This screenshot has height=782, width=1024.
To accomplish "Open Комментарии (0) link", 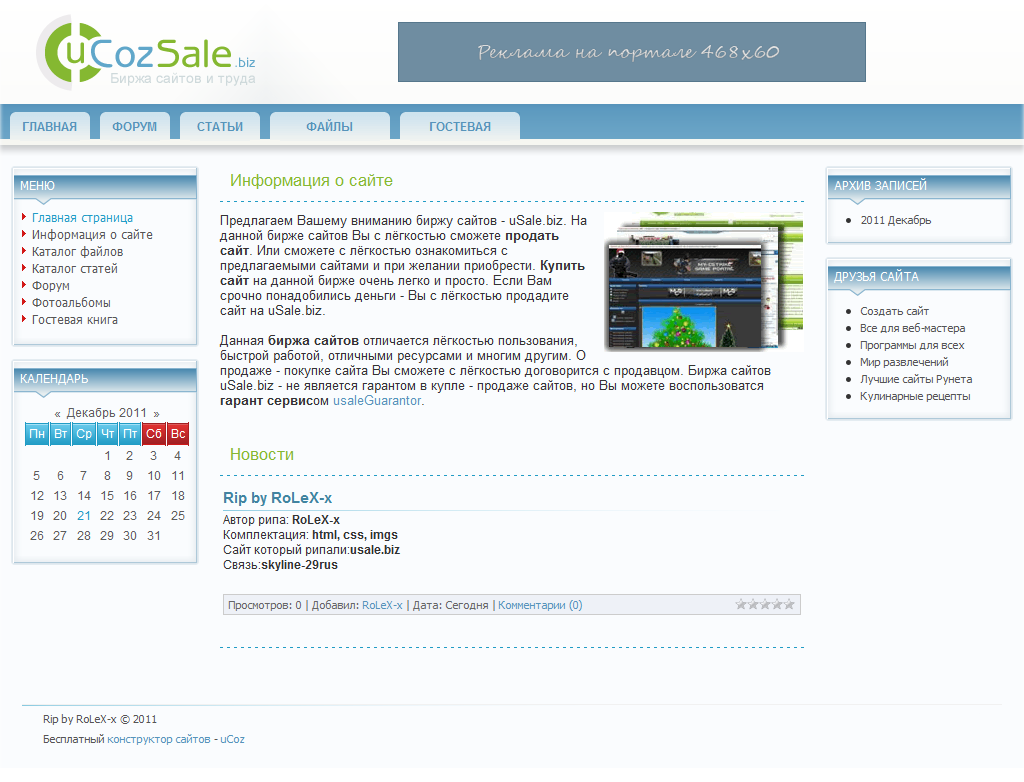I will click(540, 605).
